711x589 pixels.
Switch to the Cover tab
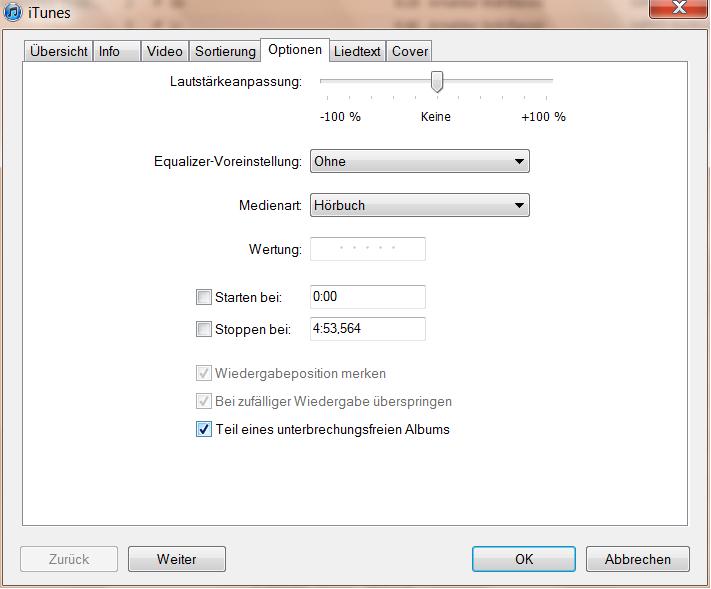409,51
